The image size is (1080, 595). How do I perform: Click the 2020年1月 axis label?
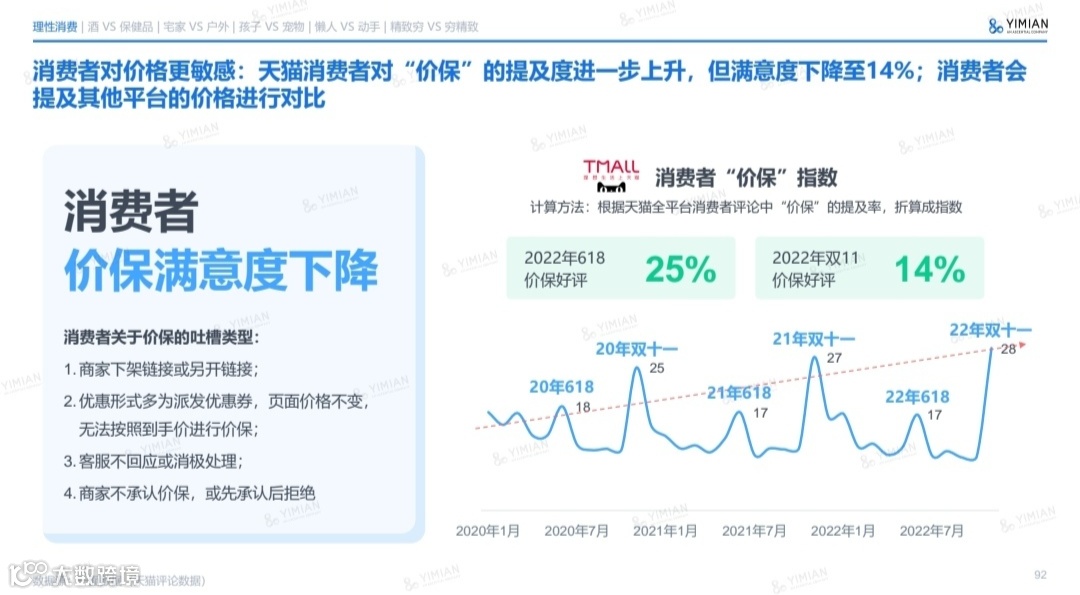[x=488, y=531]
